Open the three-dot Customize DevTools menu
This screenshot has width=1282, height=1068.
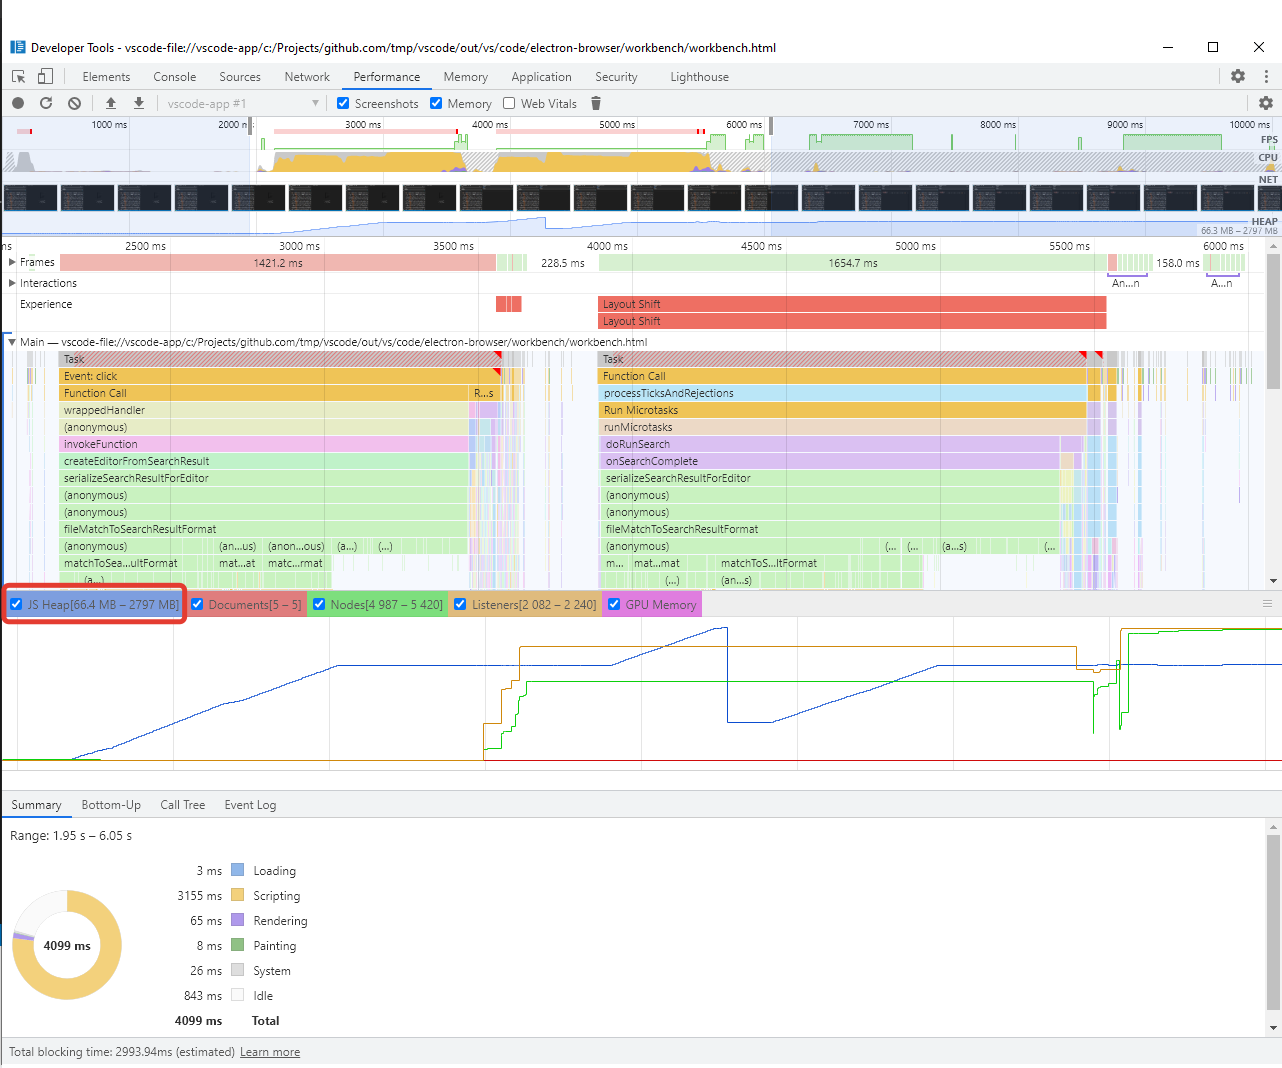(1266, 76)
